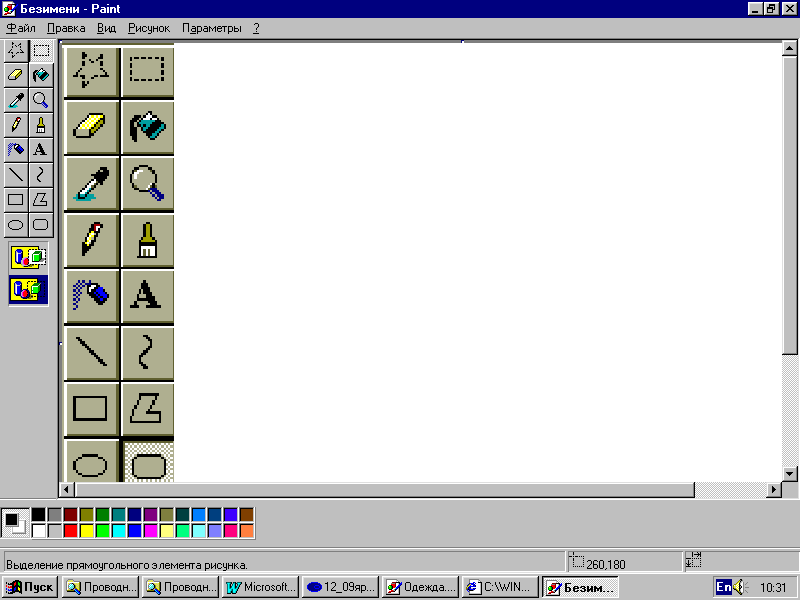Click the vertical scrollbar up arrow
The height and width of the screenshot is (600, 800).
(789, 48)
